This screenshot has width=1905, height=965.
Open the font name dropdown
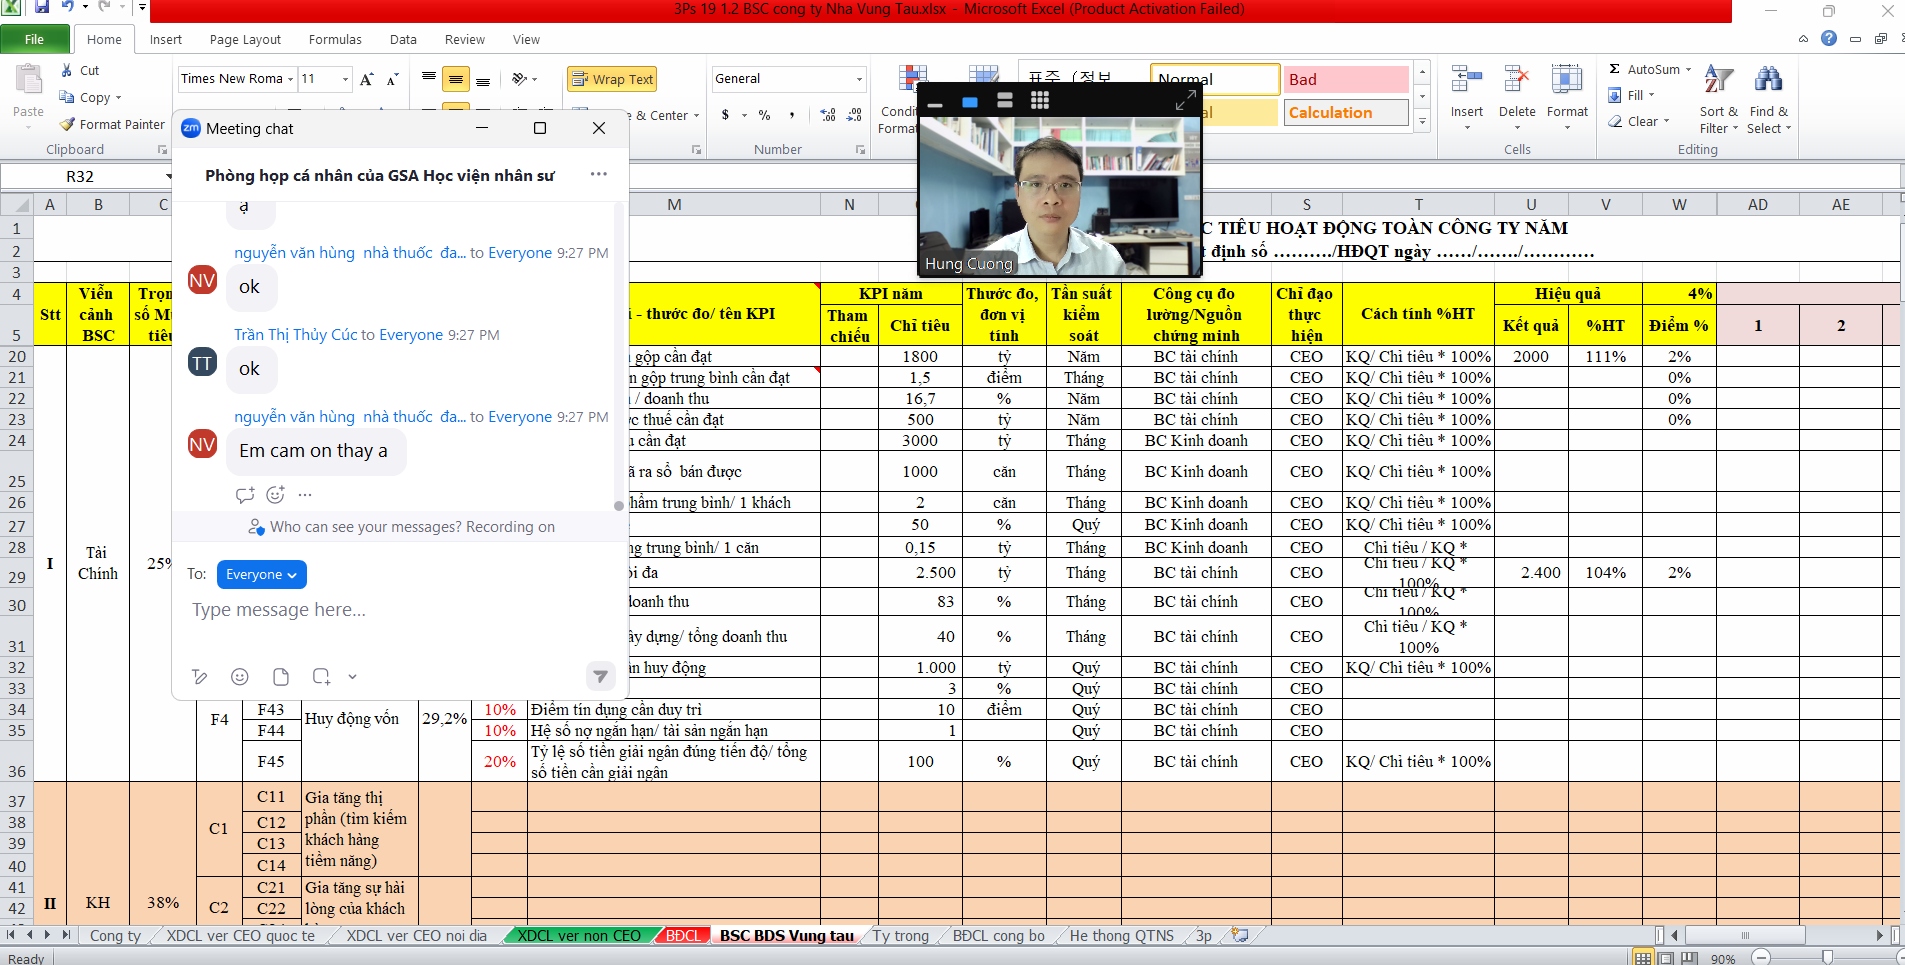pyautogui.click(x=290, y=79)
